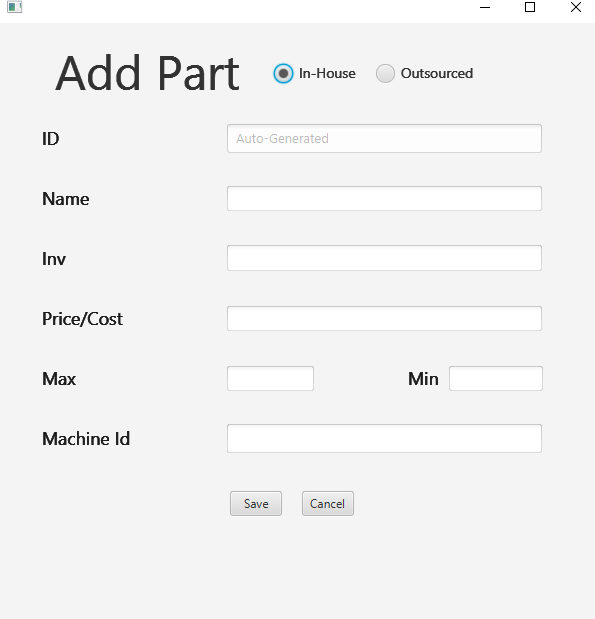Click the Price/Cost label
This screenshot has height=619, width=595.
point(83,319)
